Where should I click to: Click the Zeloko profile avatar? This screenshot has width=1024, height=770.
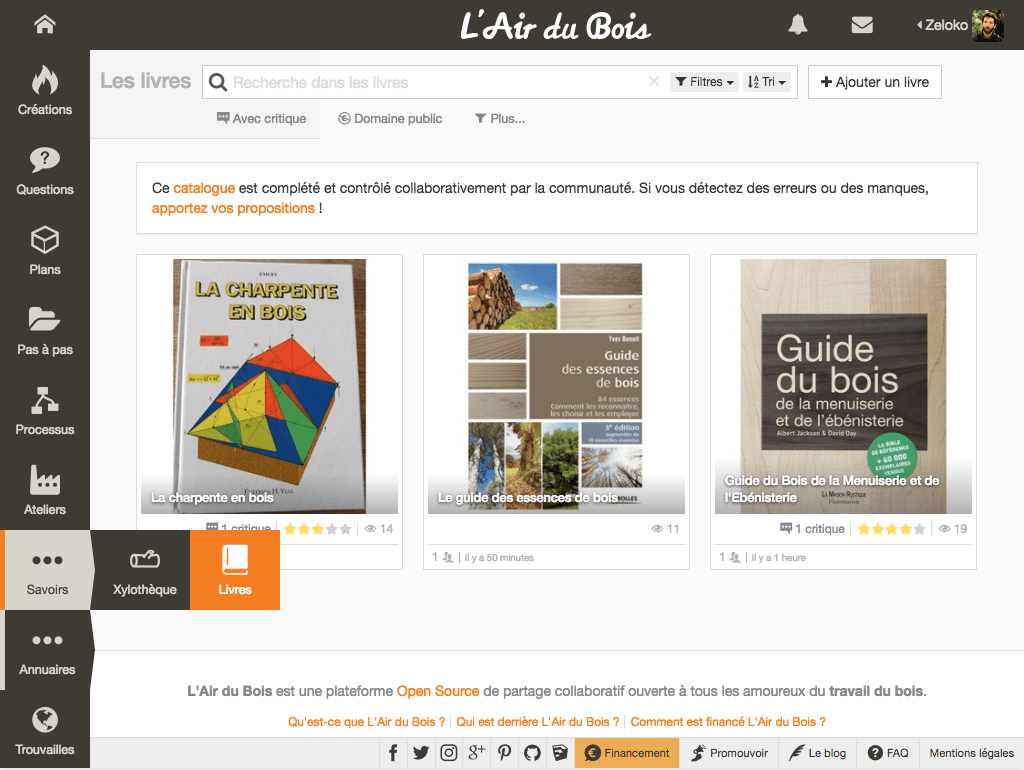click(x=988, y=25)
